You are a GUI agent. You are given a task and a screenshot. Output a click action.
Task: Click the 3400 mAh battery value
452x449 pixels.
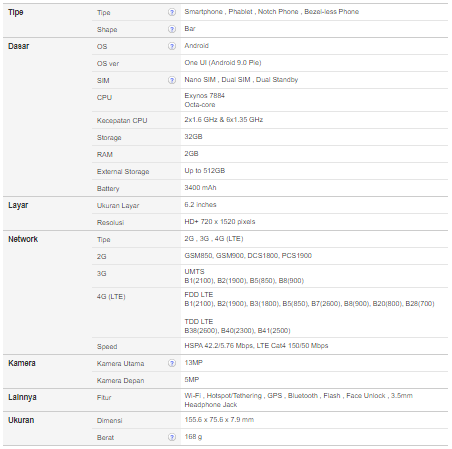tap(200, 188)
